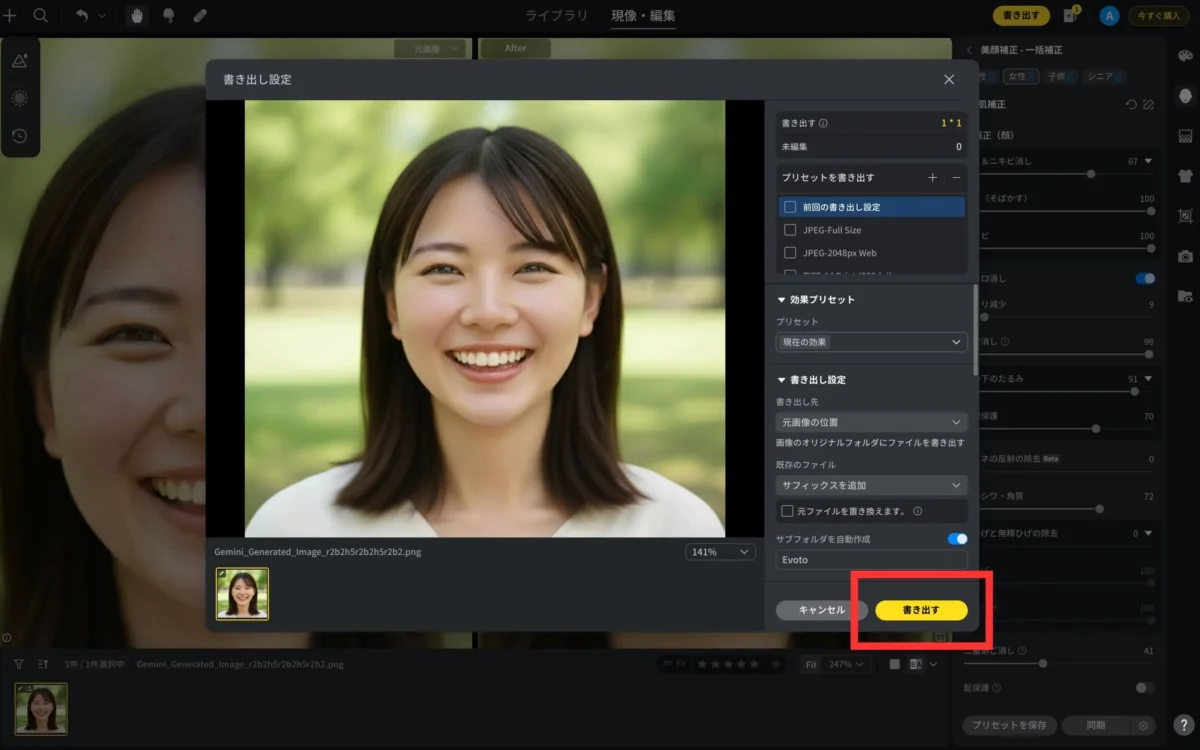Click the undo arrow icon
Viewport: 1200px width, 750px height.
point(82,15)
